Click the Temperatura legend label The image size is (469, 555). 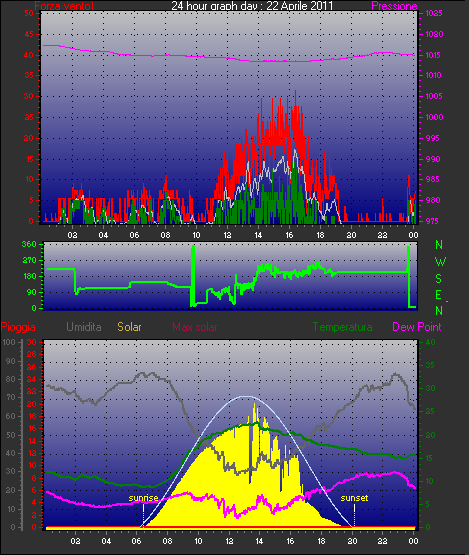tap(342, 327)
